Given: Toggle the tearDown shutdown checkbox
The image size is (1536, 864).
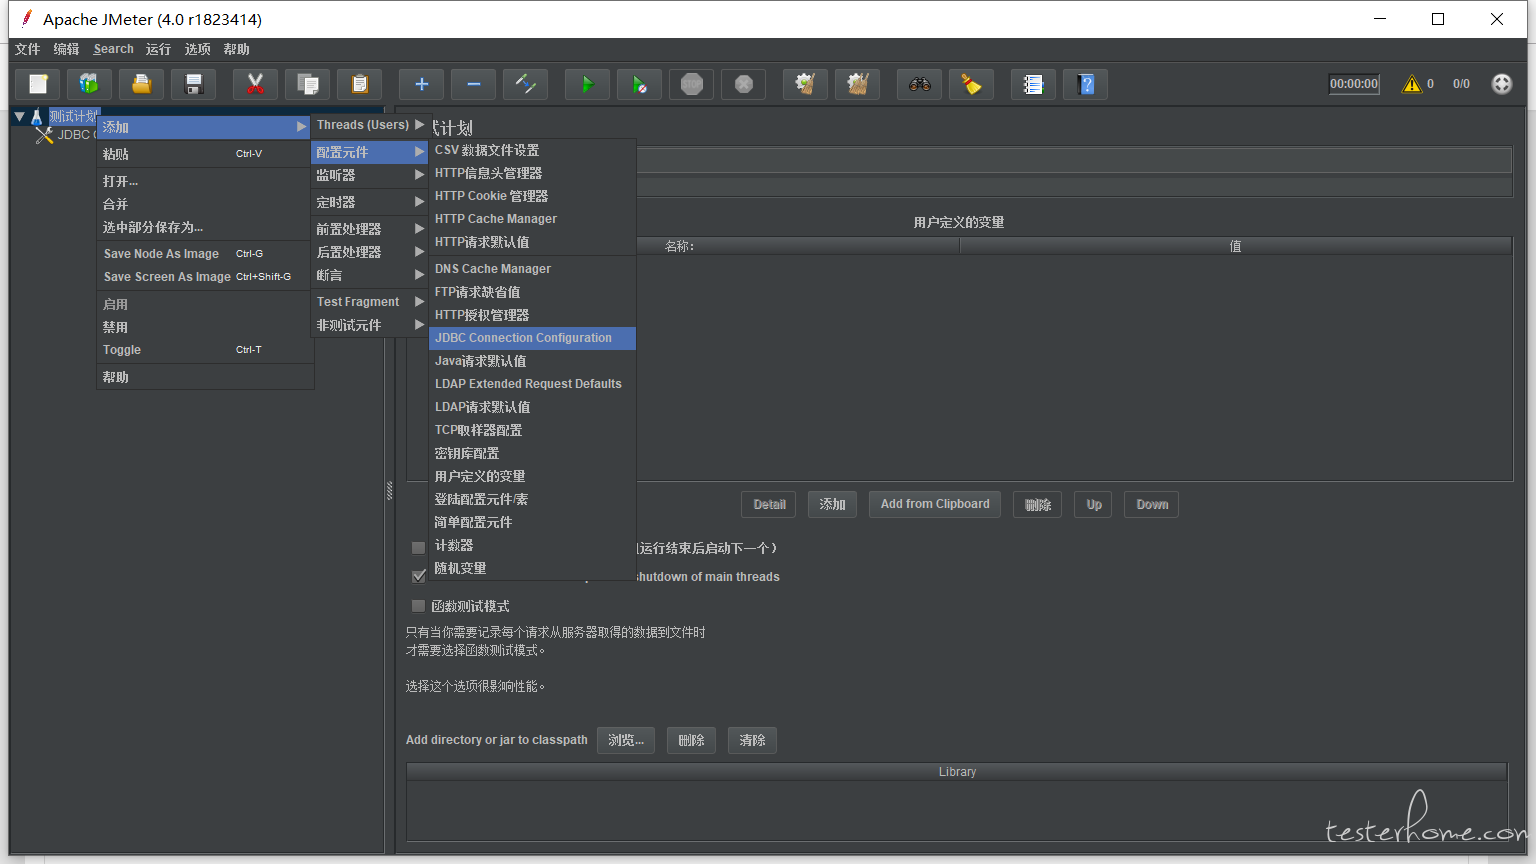Looking at the screenshot, I should [419, 576].
